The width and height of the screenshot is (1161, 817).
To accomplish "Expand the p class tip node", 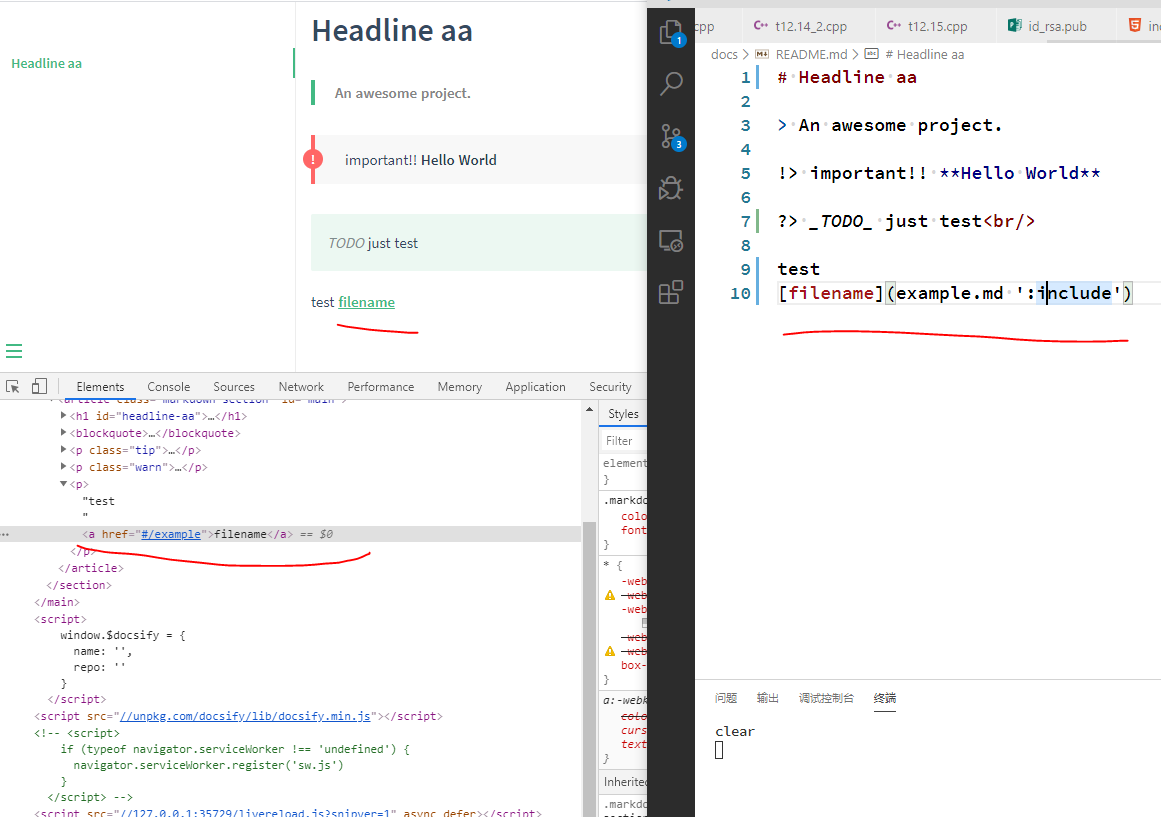I will 64,450.
